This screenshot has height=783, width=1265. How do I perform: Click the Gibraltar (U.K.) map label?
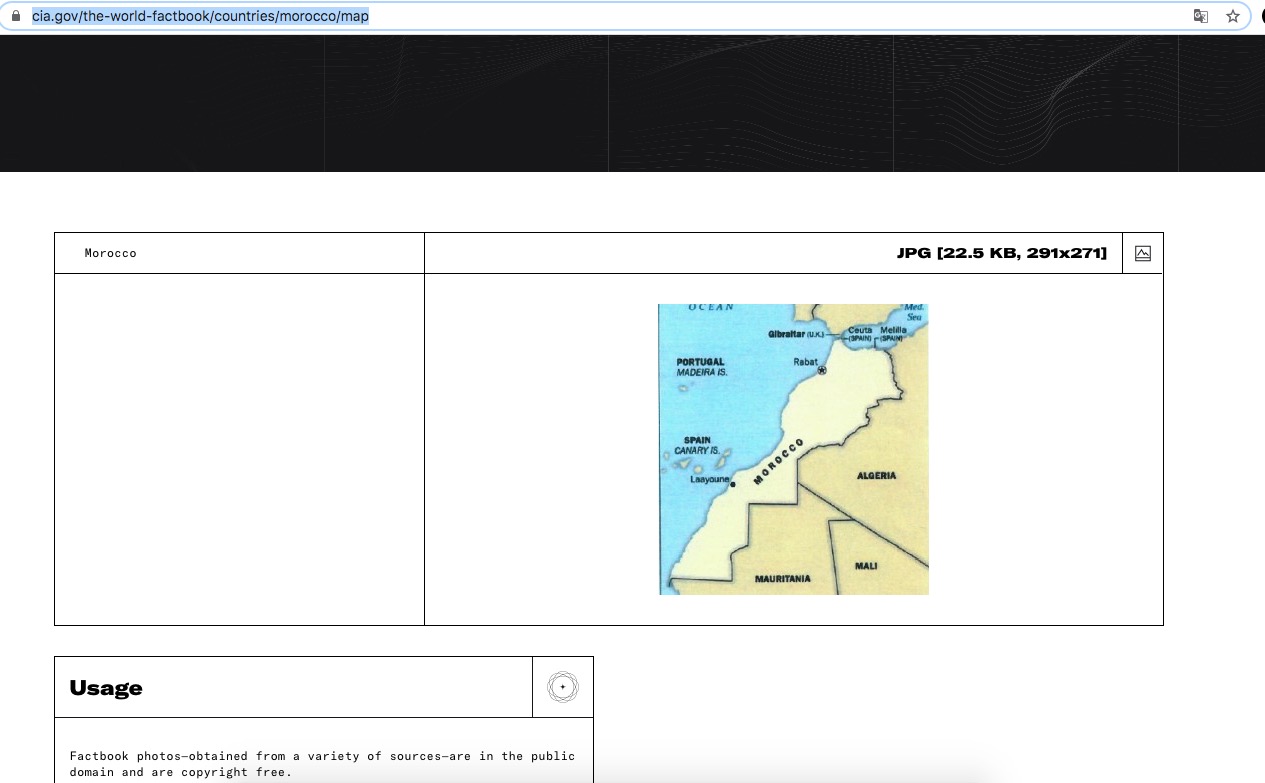[x=796, y=334]
